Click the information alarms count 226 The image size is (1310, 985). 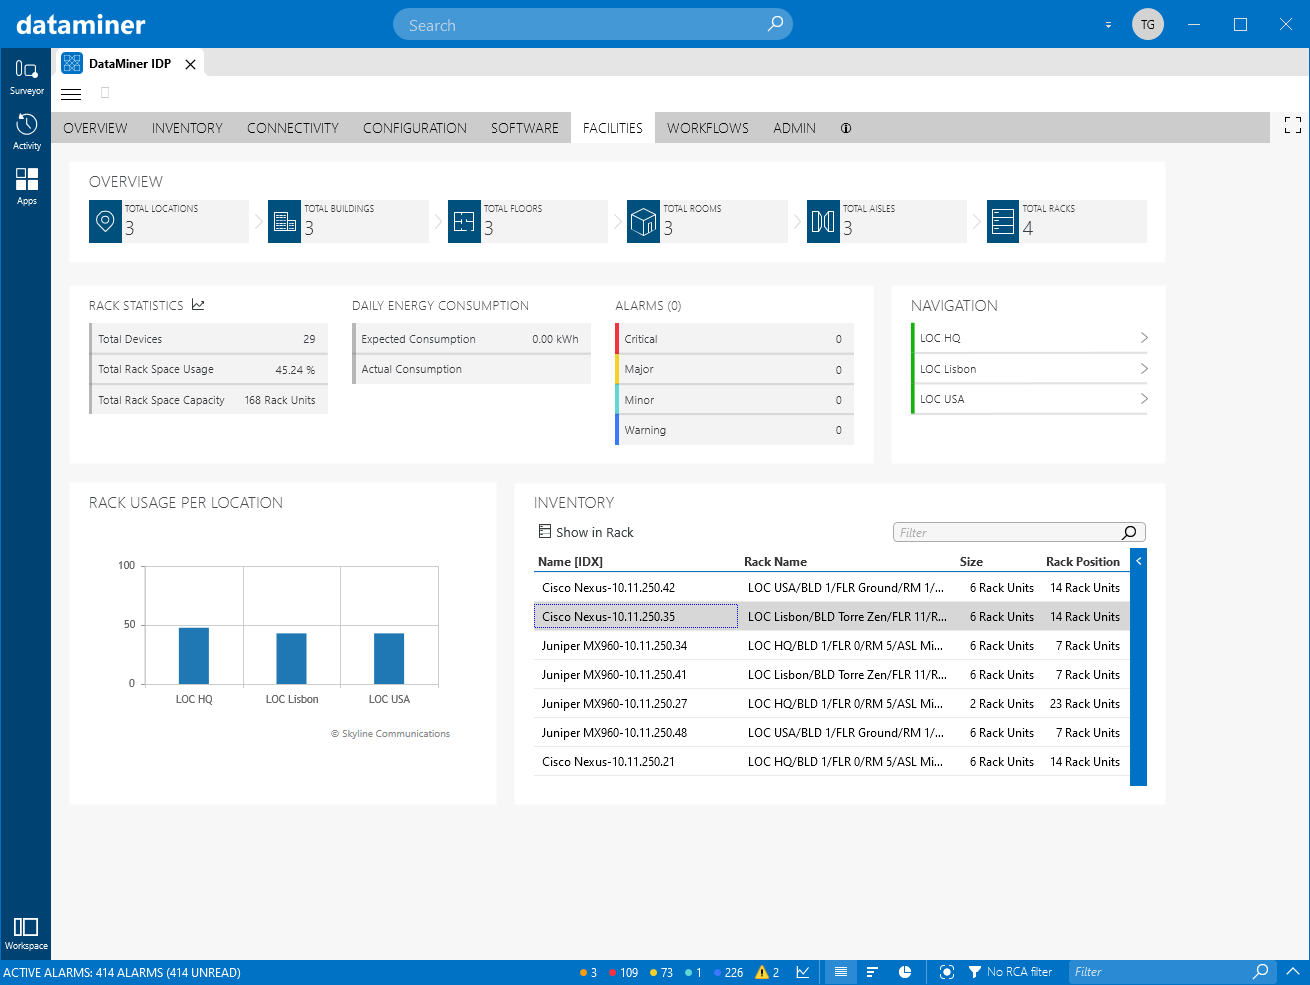[x=728, y=972]
